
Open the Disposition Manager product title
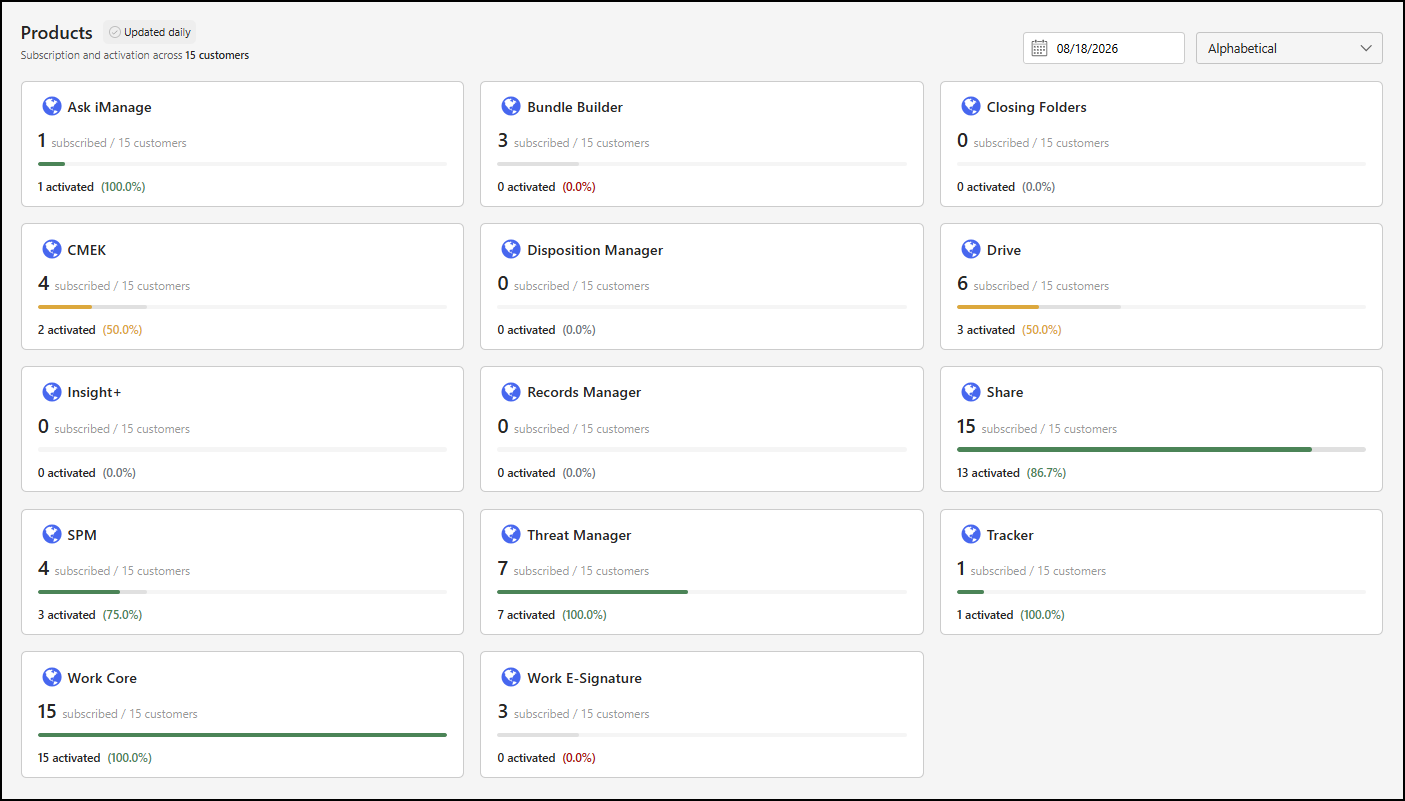click(595, 250)
